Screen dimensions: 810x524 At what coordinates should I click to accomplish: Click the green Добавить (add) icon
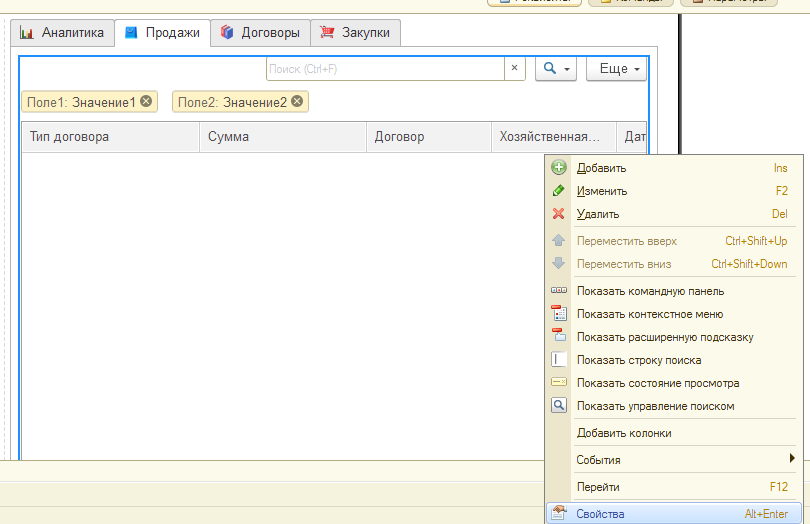(x=559, y=168)
